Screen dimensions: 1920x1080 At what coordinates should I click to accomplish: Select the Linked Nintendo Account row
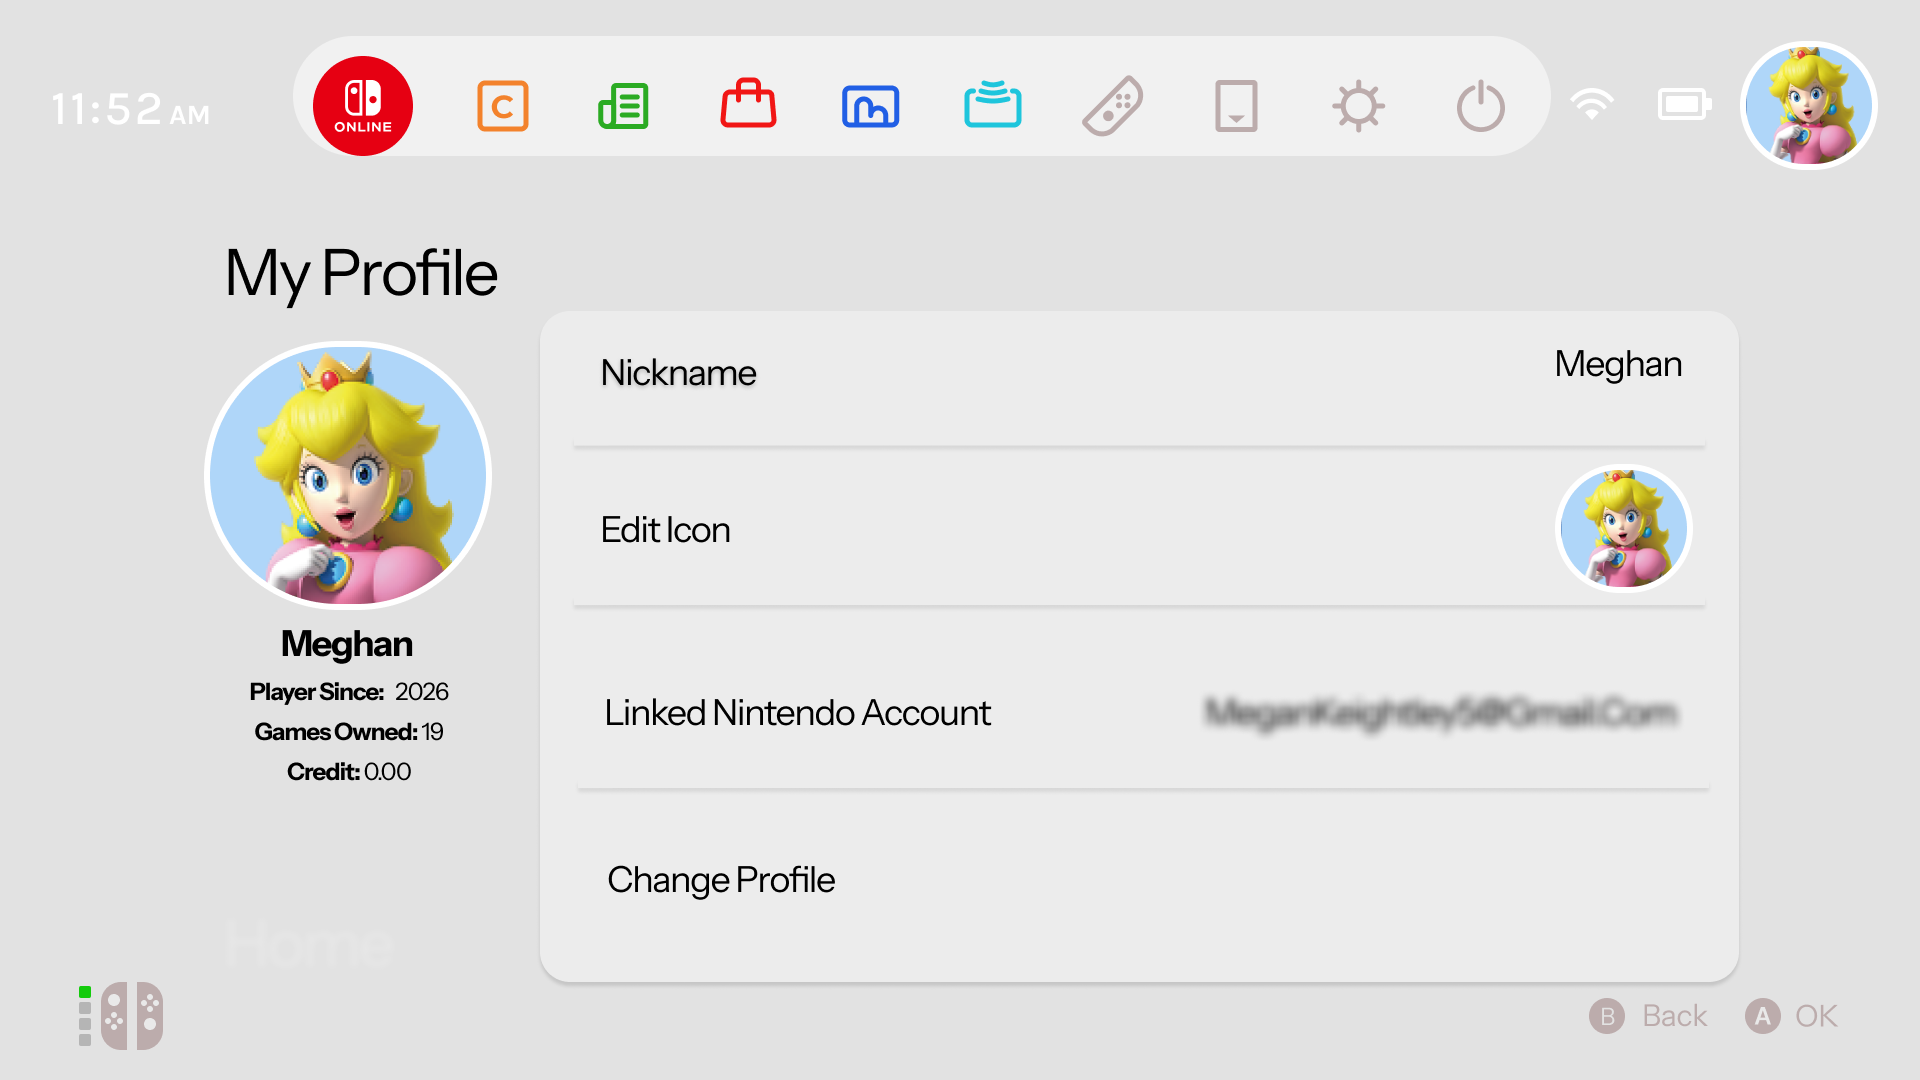(1141, 699)
